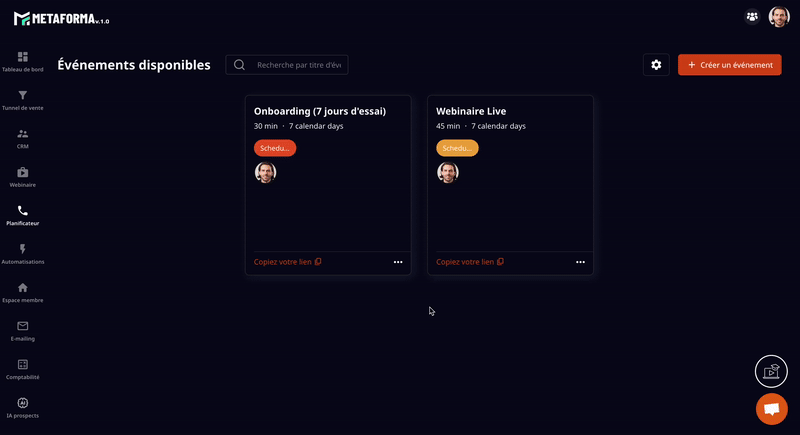Expand Onboarding card three-dot menu
The width and height of the screenshot is (800, 435).
[398, 262]
